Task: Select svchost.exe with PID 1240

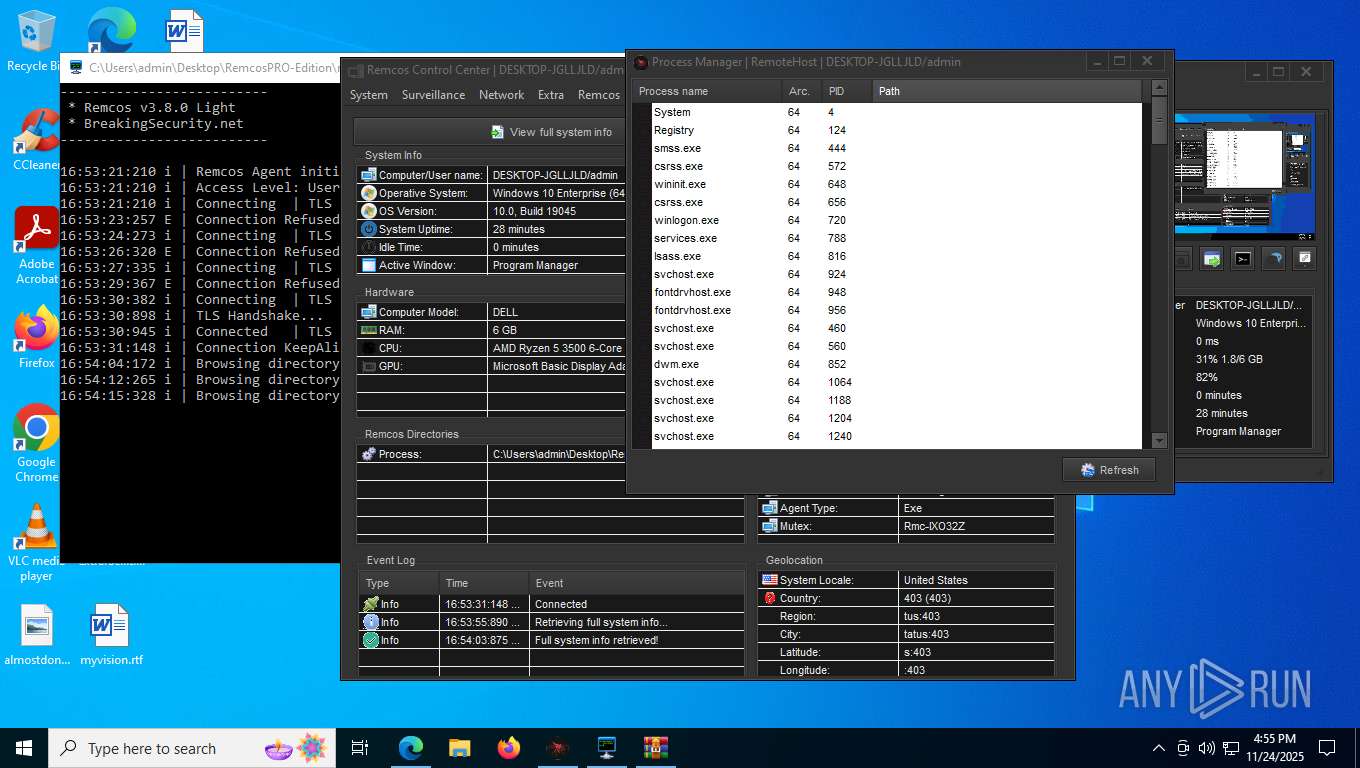Action: 896,436
